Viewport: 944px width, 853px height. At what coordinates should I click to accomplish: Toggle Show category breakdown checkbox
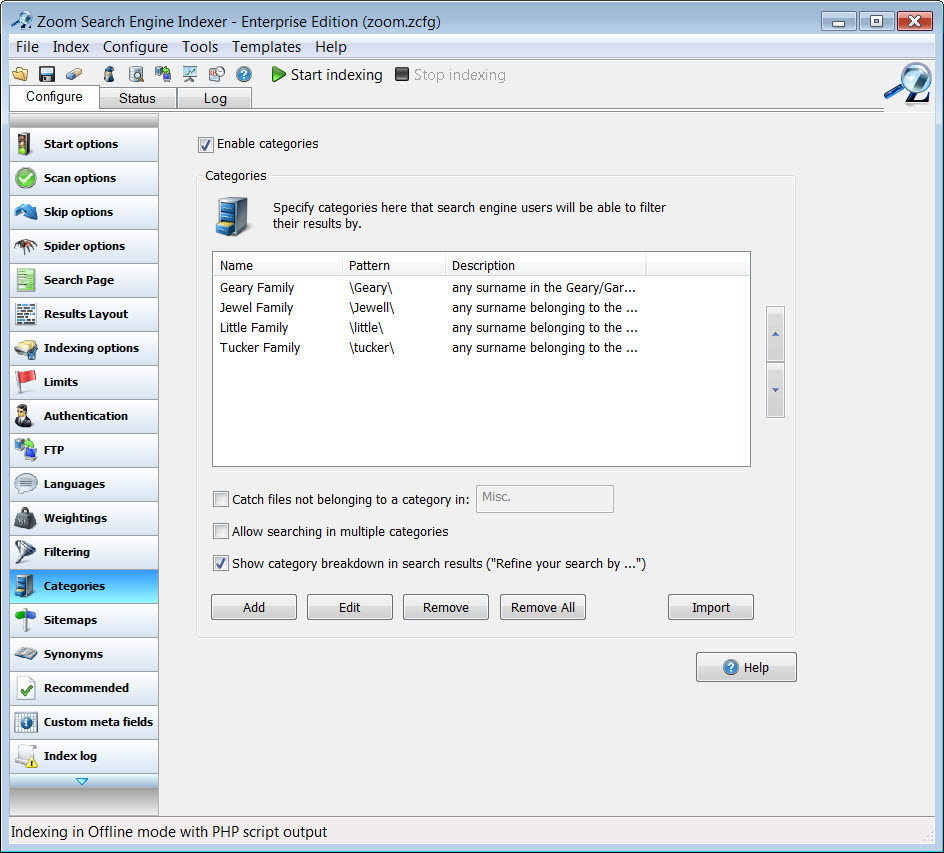pos(221,563)
